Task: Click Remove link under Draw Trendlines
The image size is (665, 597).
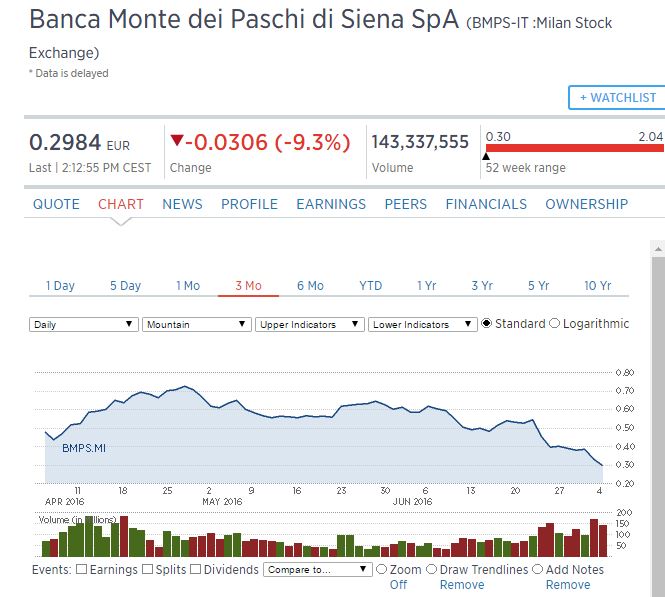Action: [462, 584]
